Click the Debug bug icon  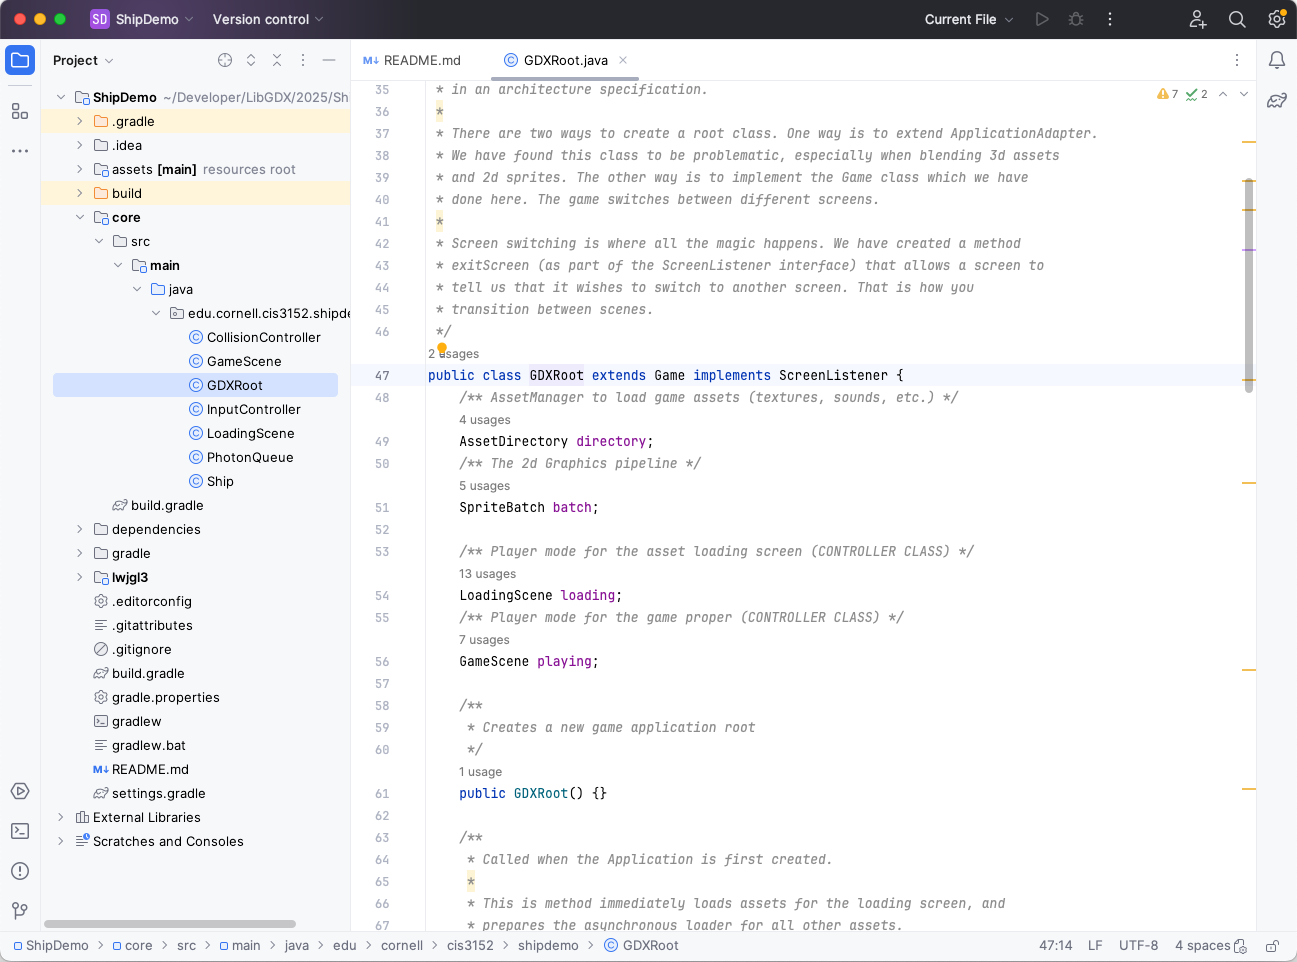click(x=1076, y=19)
